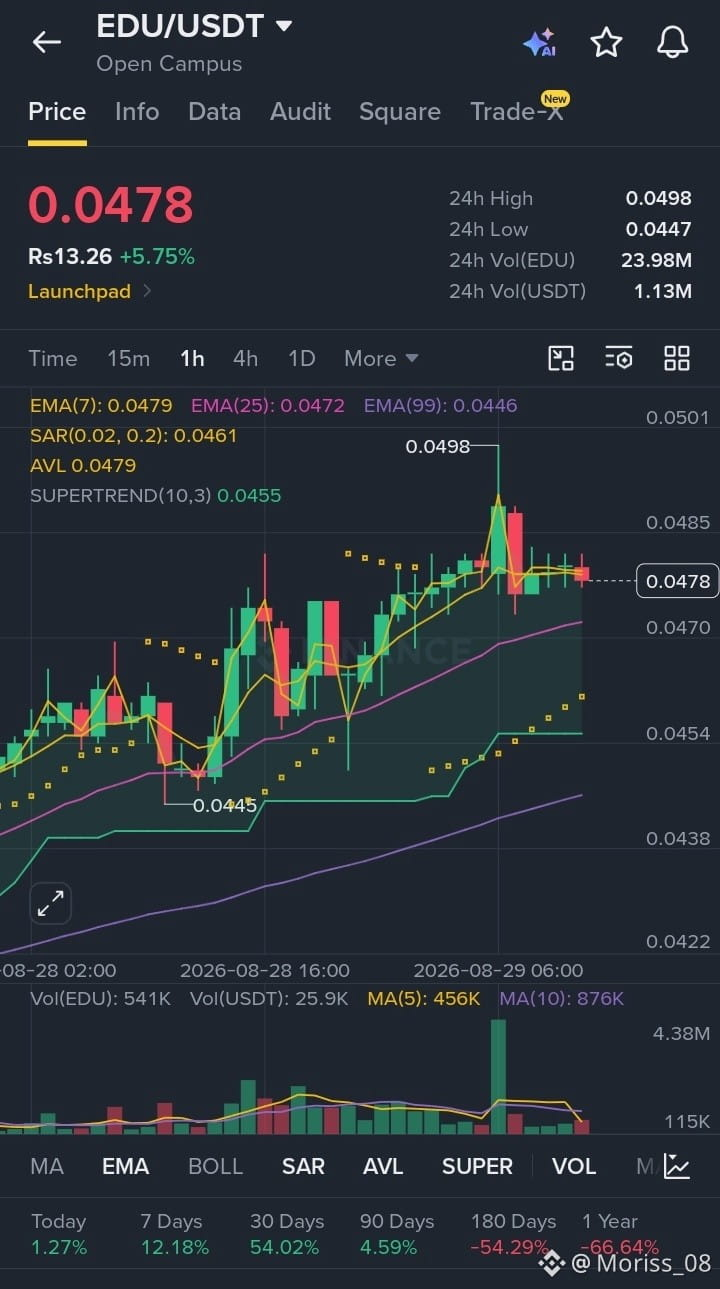
Task: Click the EMA(99): 0.0446 legend
Action: (x=441, y=406)
